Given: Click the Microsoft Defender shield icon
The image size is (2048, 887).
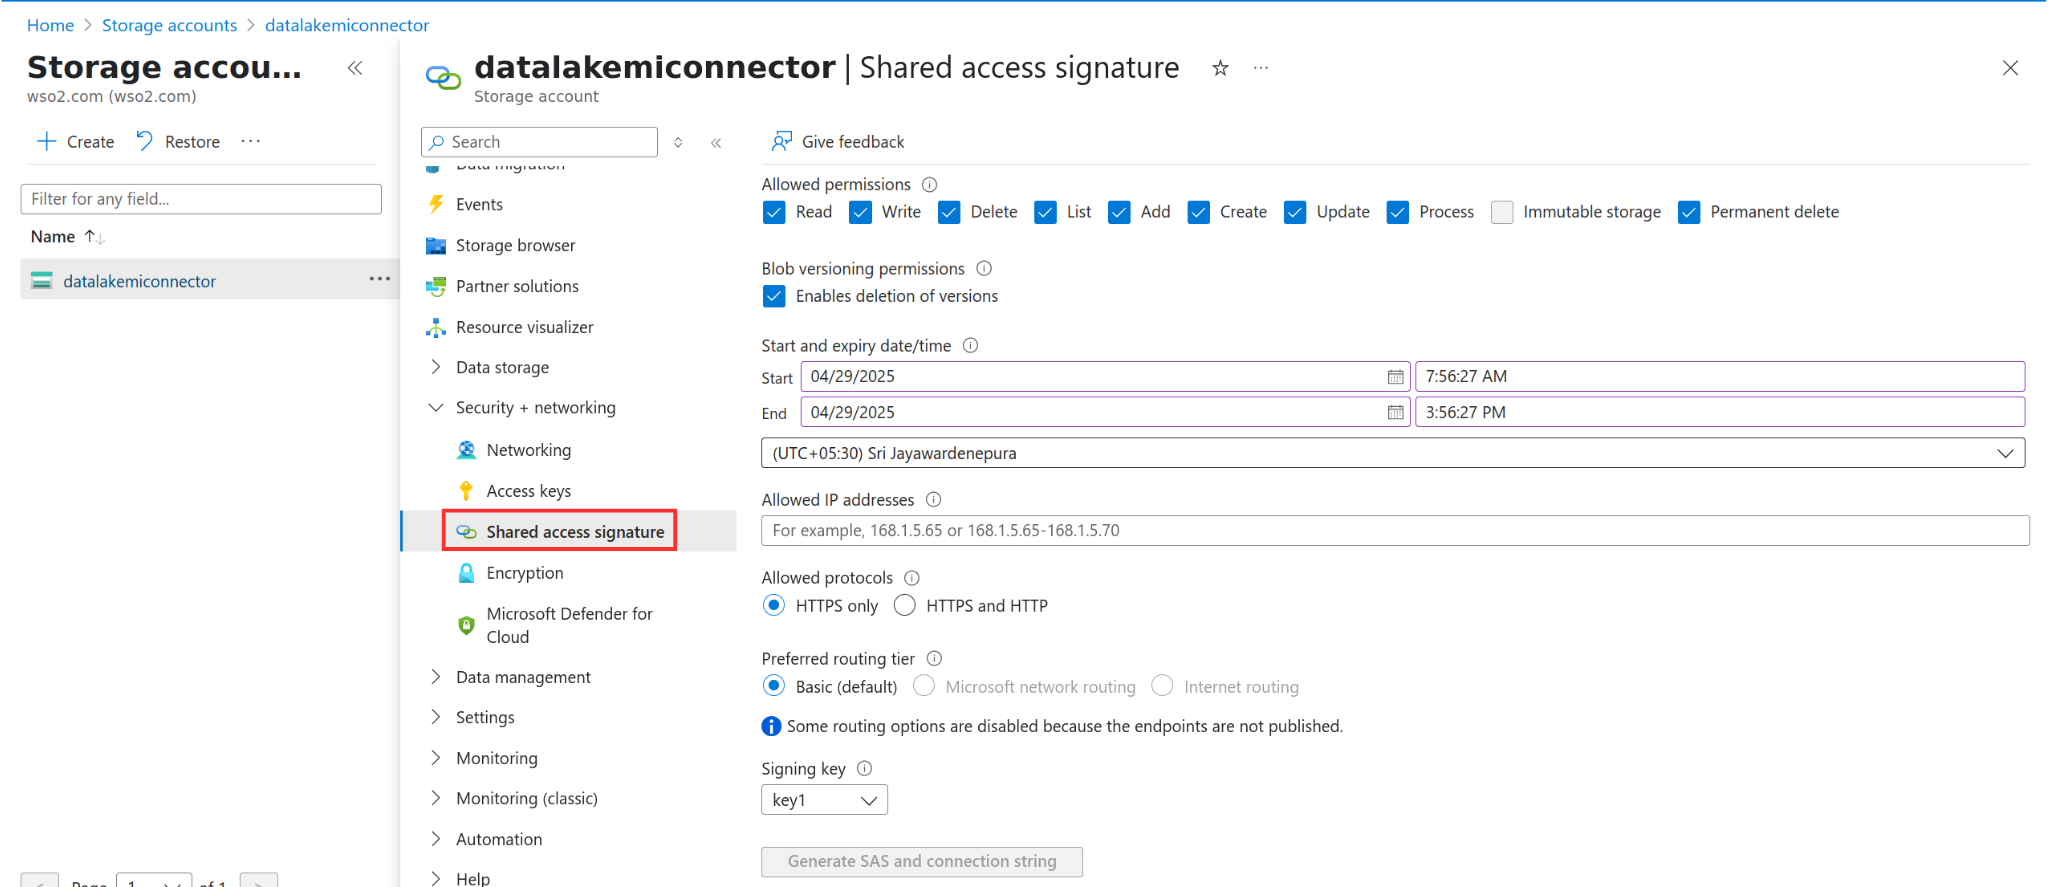Looking at the screenshot, I should pos(466,625).
